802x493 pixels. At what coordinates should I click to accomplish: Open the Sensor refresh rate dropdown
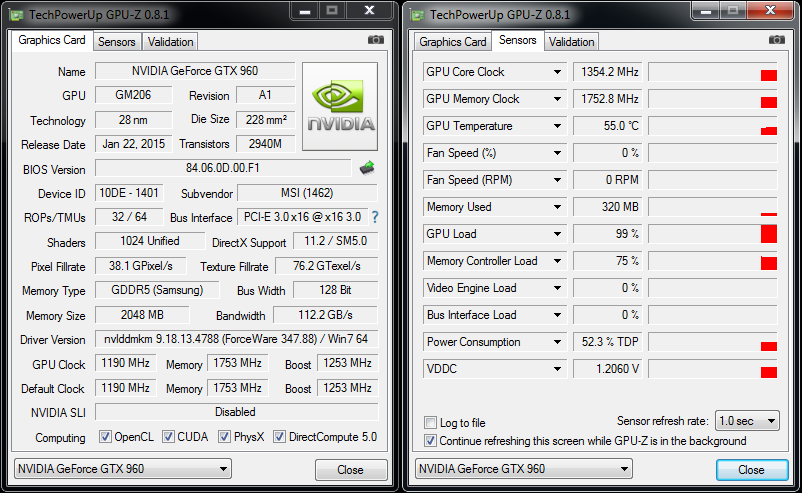747,421
